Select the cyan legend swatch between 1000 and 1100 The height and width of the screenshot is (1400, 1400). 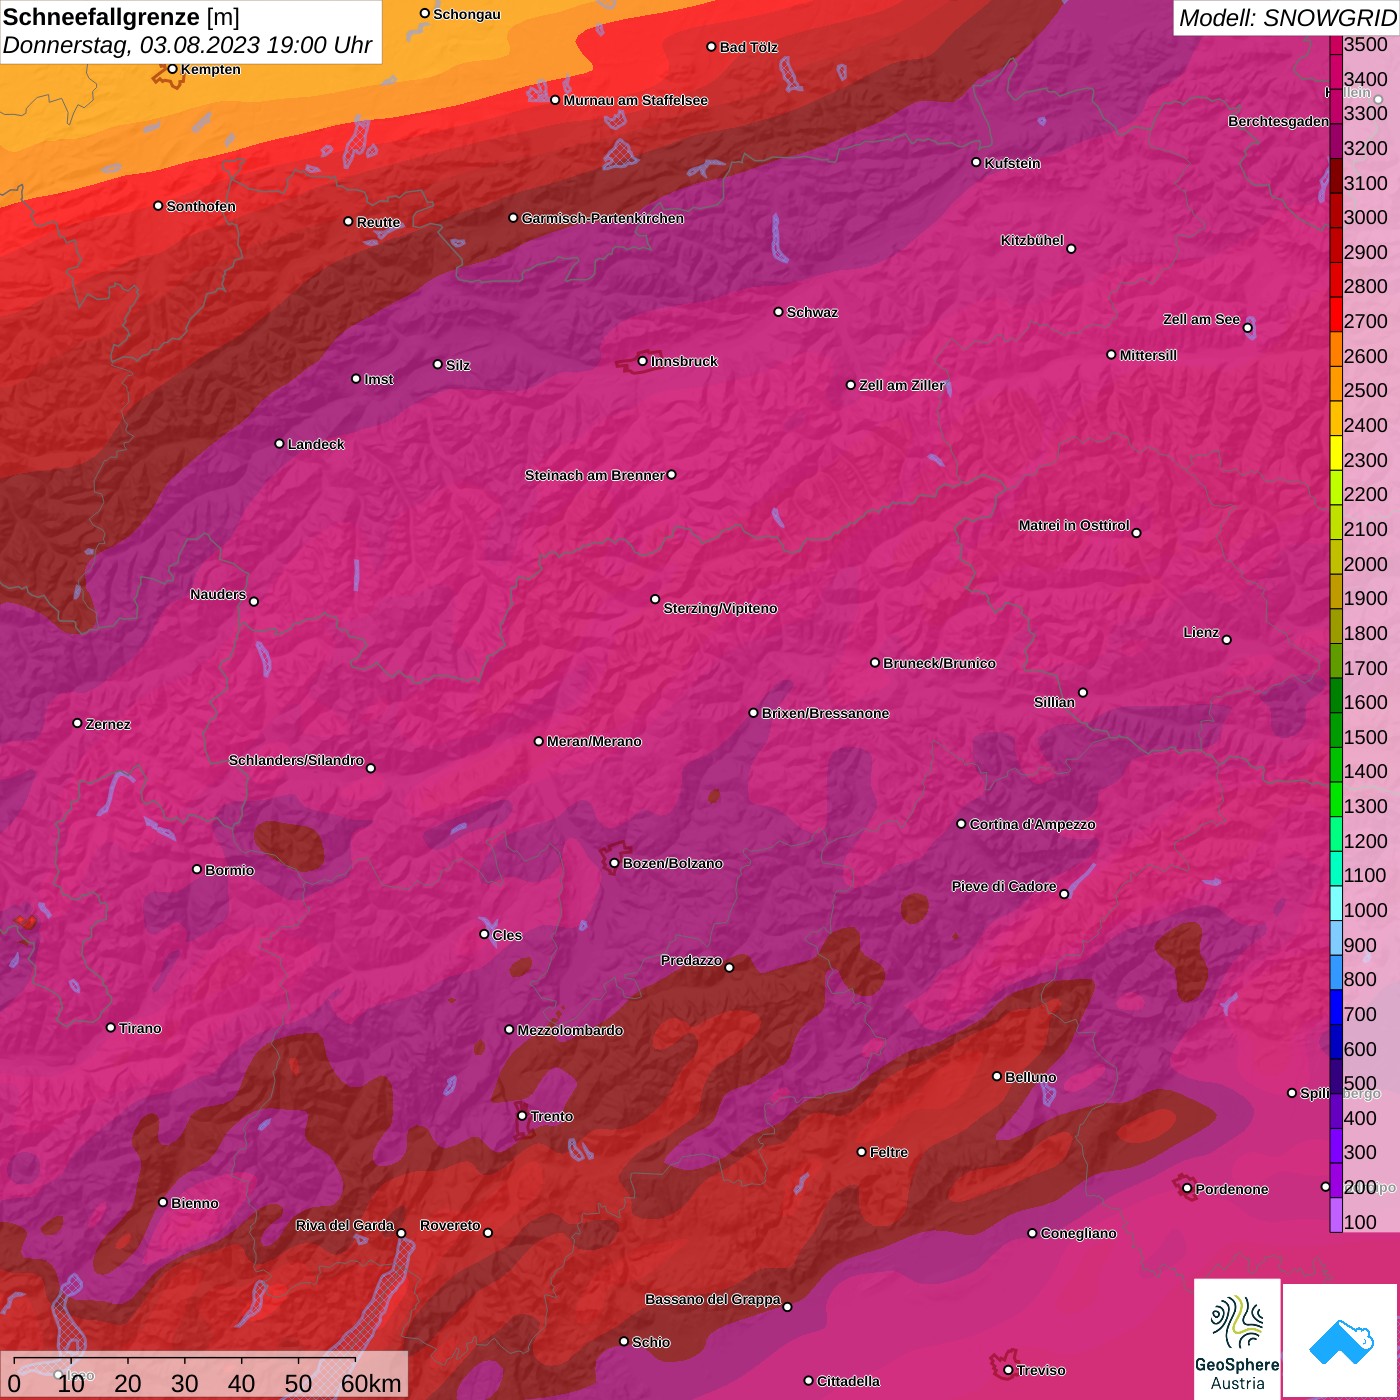point(1336,903)
